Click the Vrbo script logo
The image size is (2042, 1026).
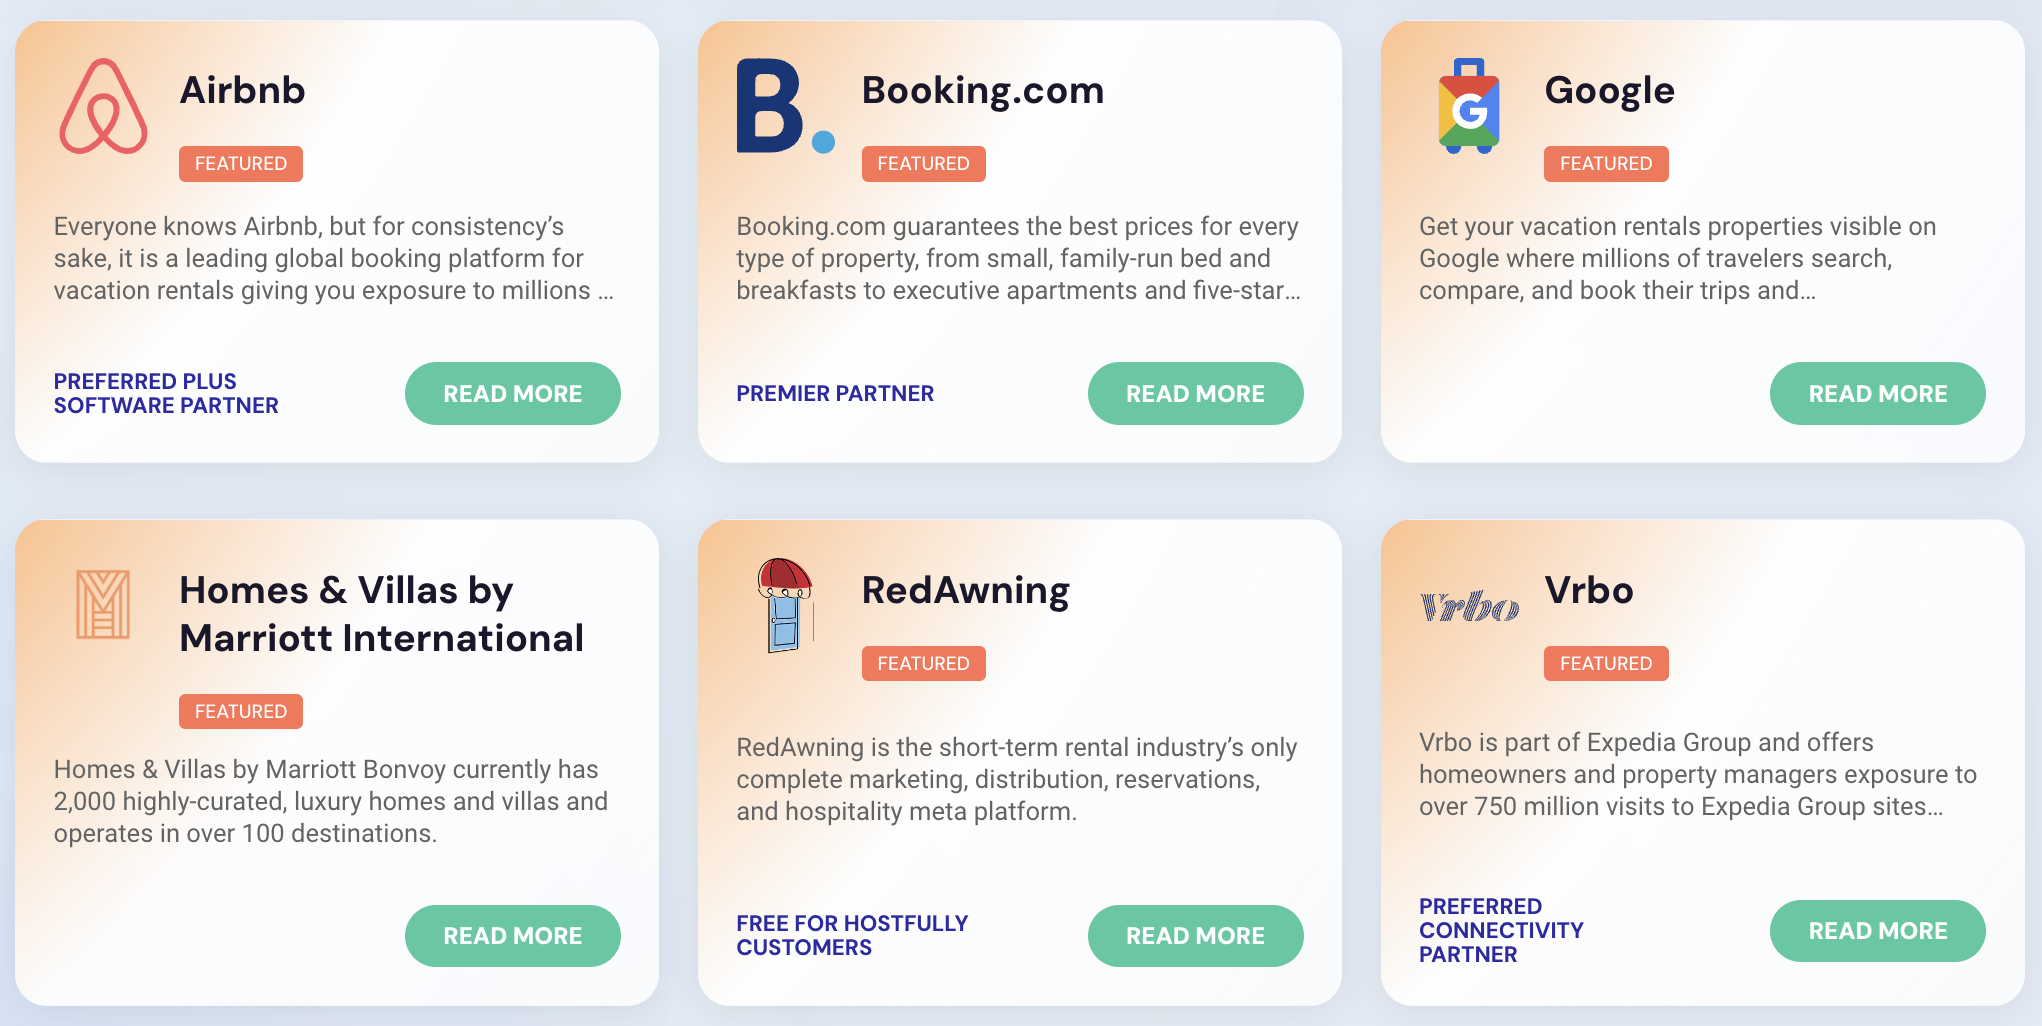point(1468,605)
